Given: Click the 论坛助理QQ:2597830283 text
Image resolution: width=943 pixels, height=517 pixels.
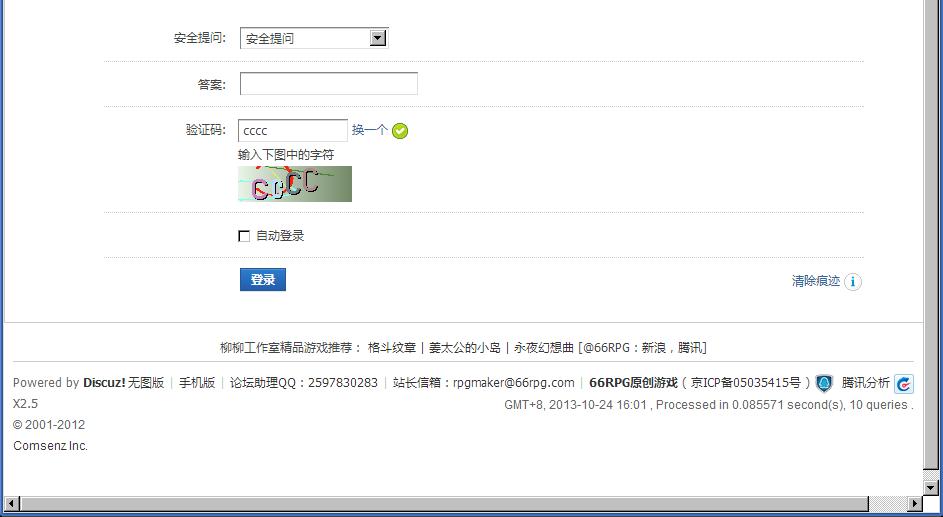Looking at the screenshot, I should [x=304, y=382].
